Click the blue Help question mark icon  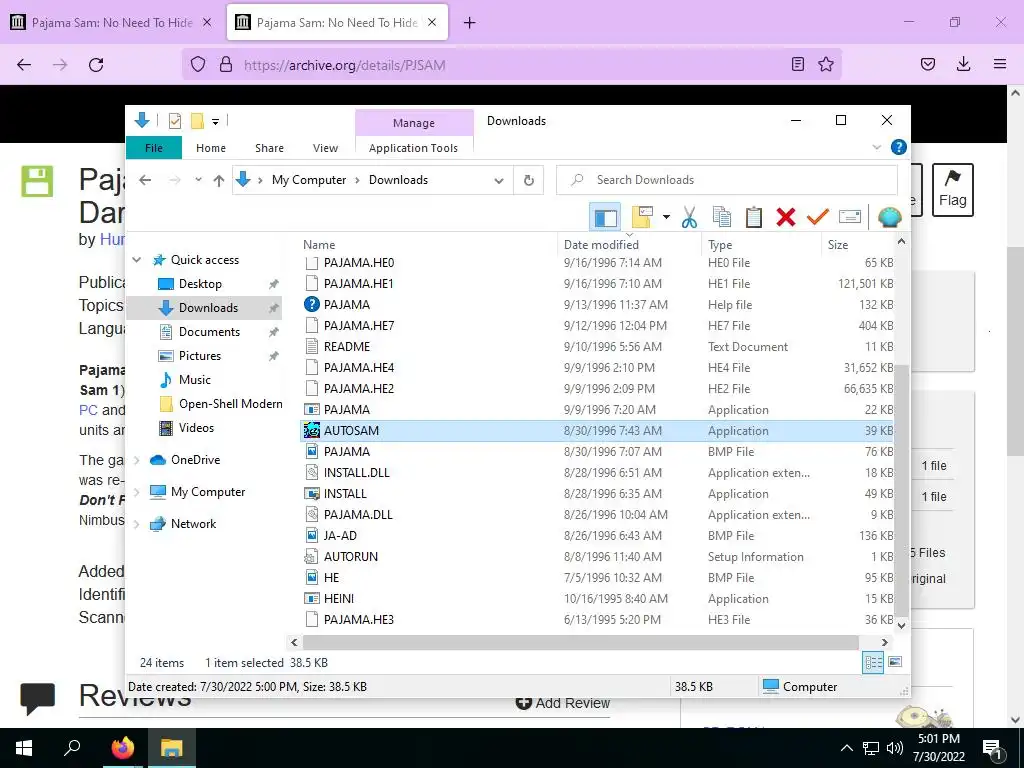pyautogui.click(x=899, y=148)
